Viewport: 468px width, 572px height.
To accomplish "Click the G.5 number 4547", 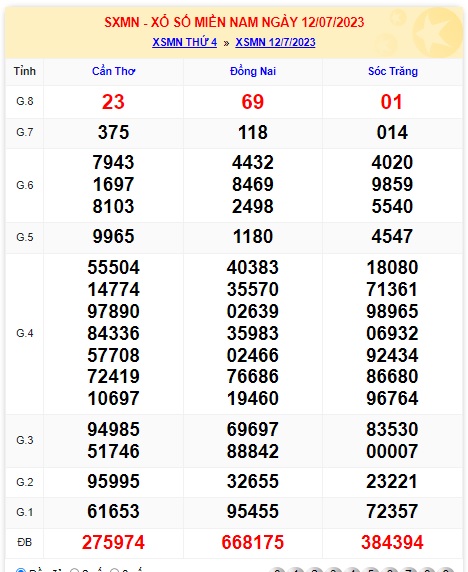I will click(x=392, y=236).
